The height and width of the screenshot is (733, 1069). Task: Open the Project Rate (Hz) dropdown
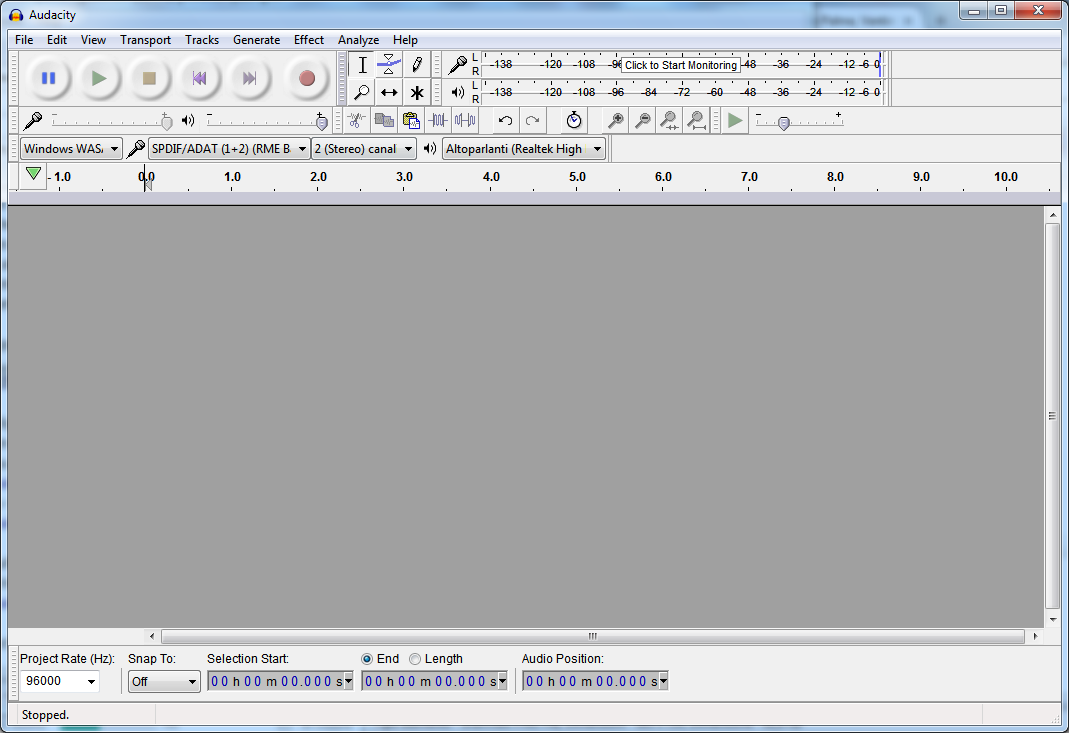pos(91,682)
